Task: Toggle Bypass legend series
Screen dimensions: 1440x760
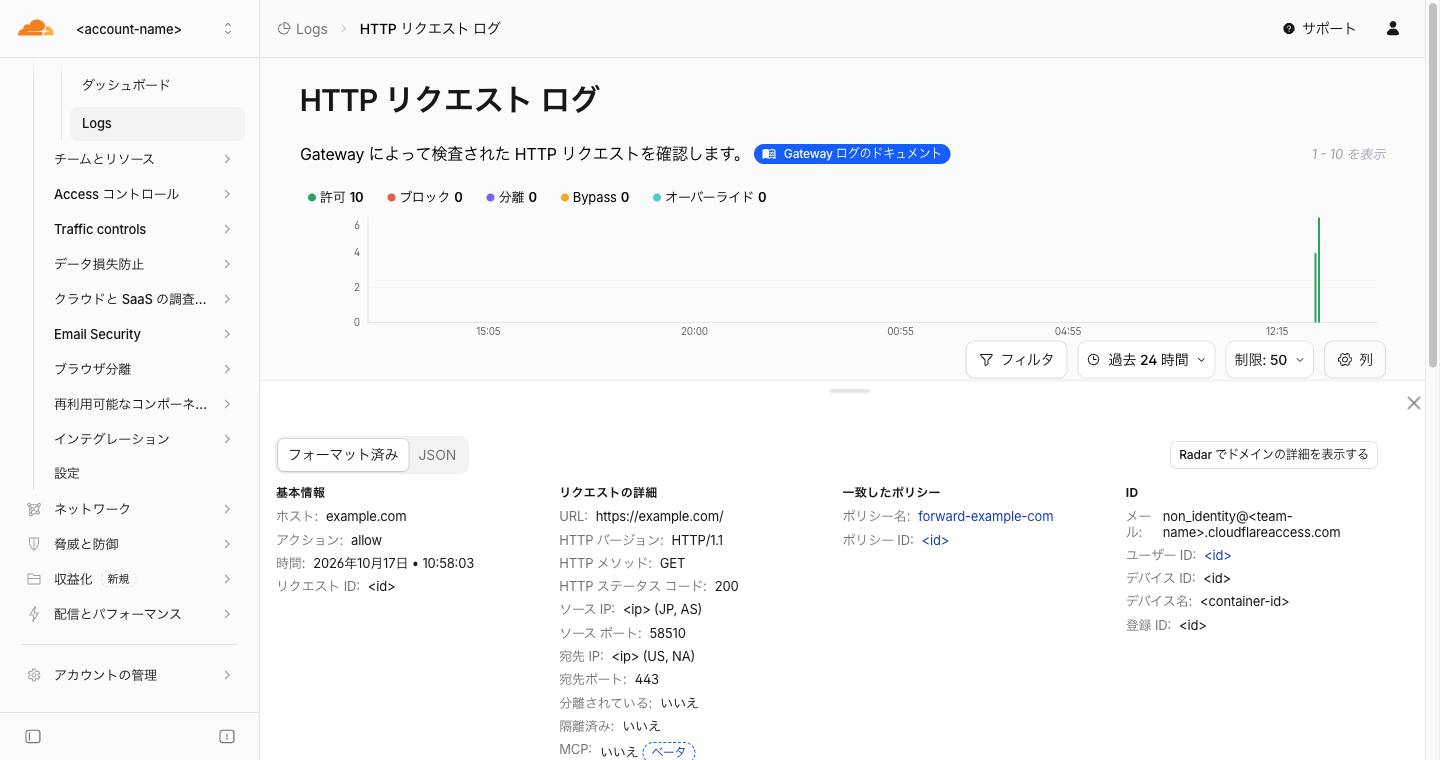Action: 594,197
